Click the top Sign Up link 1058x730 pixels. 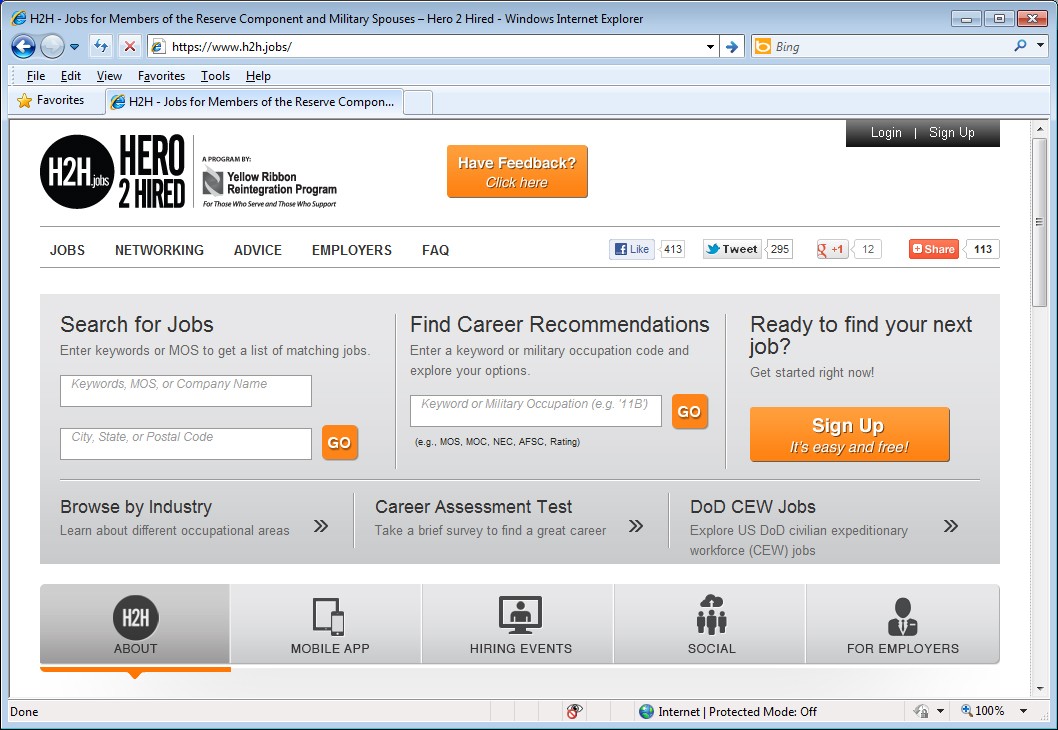click(951, 133)
